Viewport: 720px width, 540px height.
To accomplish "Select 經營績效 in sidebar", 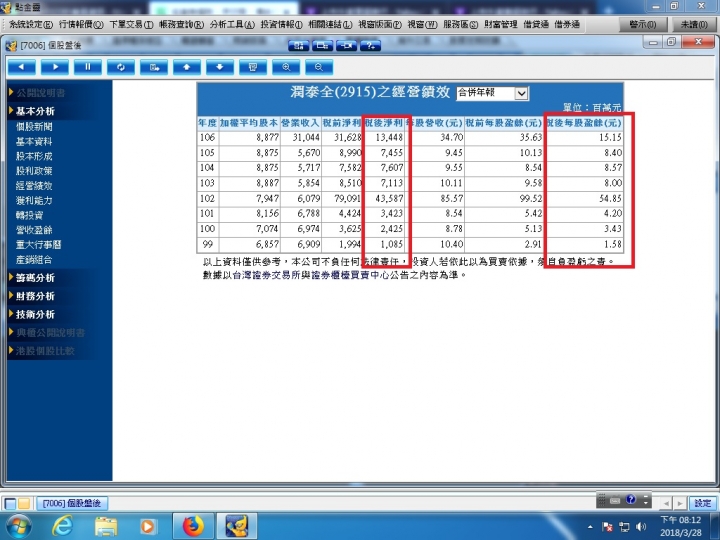I will [34, 186].
